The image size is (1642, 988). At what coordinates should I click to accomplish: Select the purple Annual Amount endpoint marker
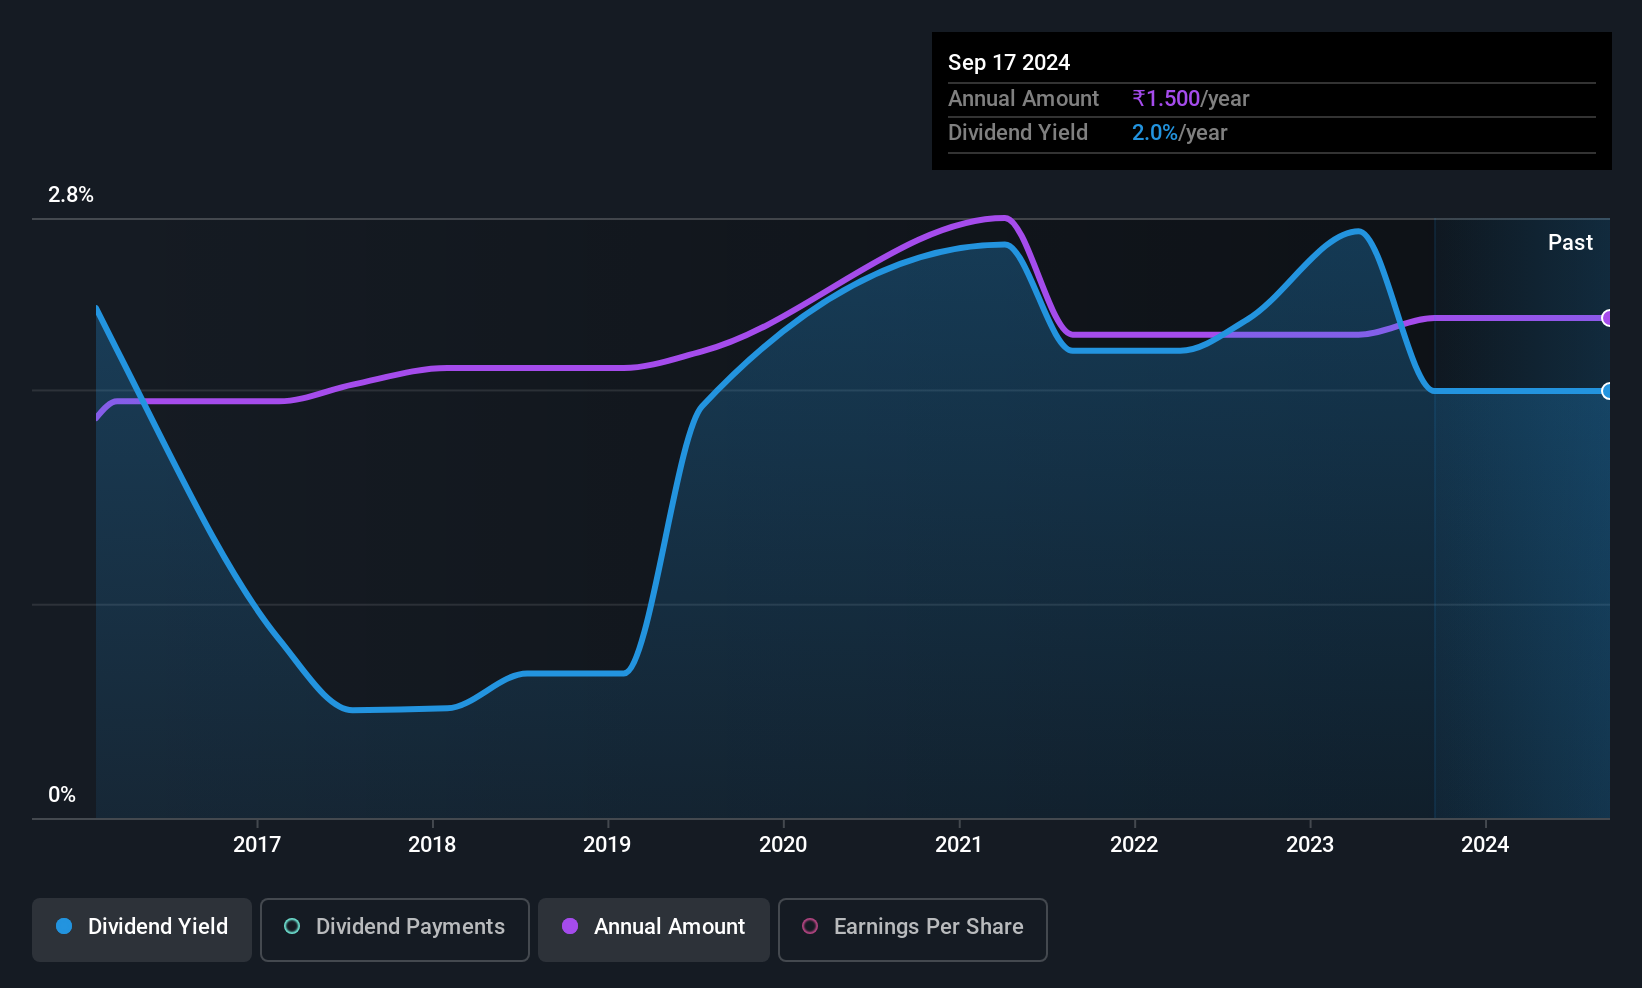pos(1608,318)
